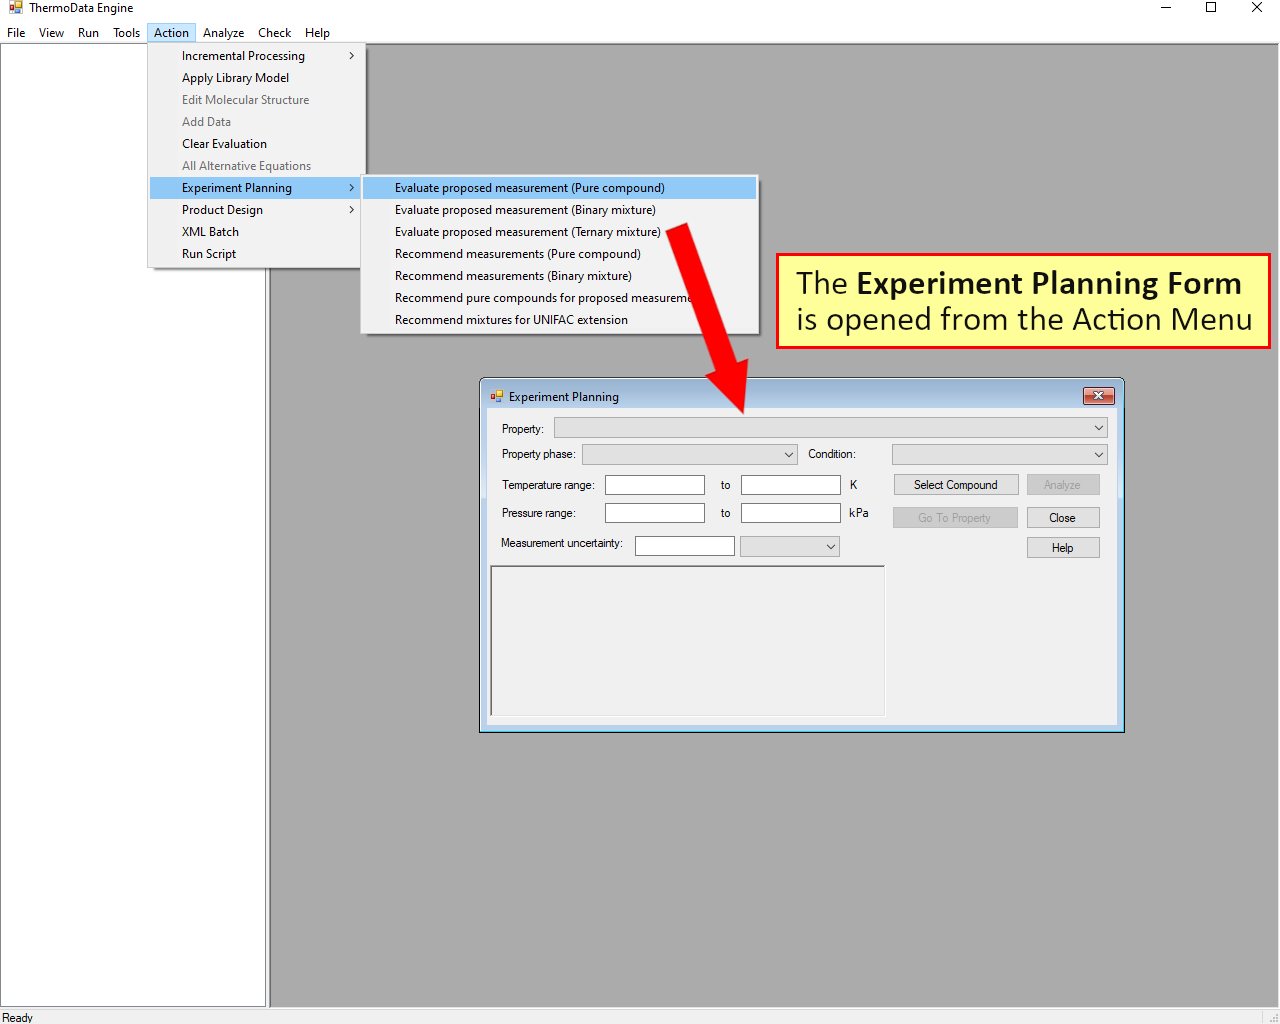The image size is (1280, 1024).
Task: Click the Temperature range start field
Action: click(x=654, y=485)
